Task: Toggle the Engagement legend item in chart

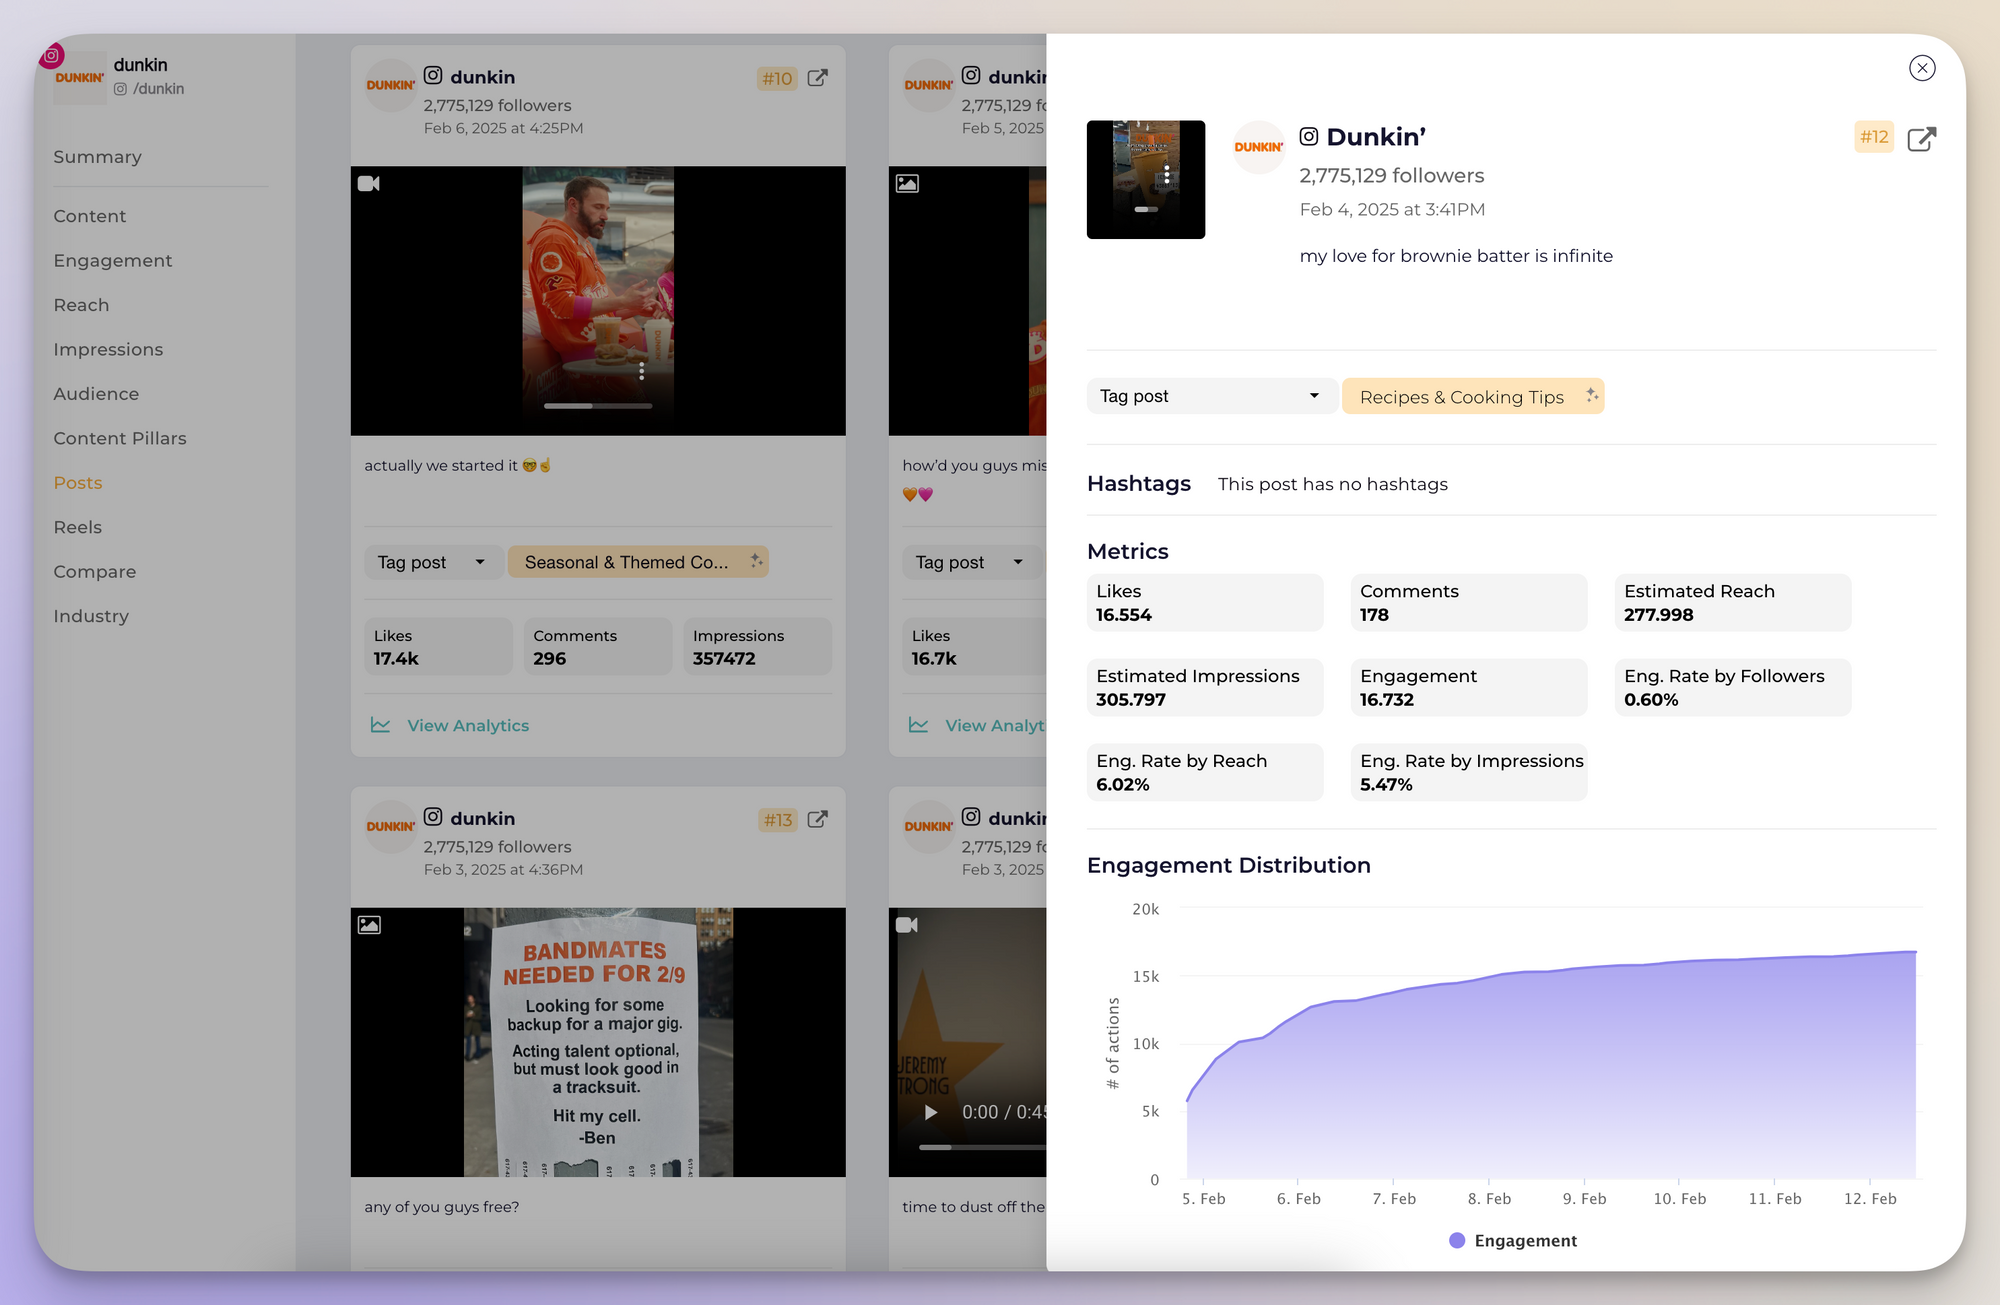Action: (1512, 1240)
